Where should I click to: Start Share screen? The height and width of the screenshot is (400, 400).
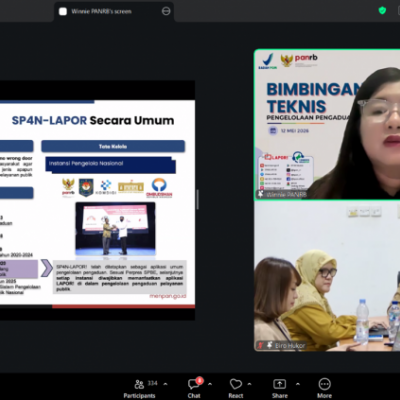click(x=280, y=389)
